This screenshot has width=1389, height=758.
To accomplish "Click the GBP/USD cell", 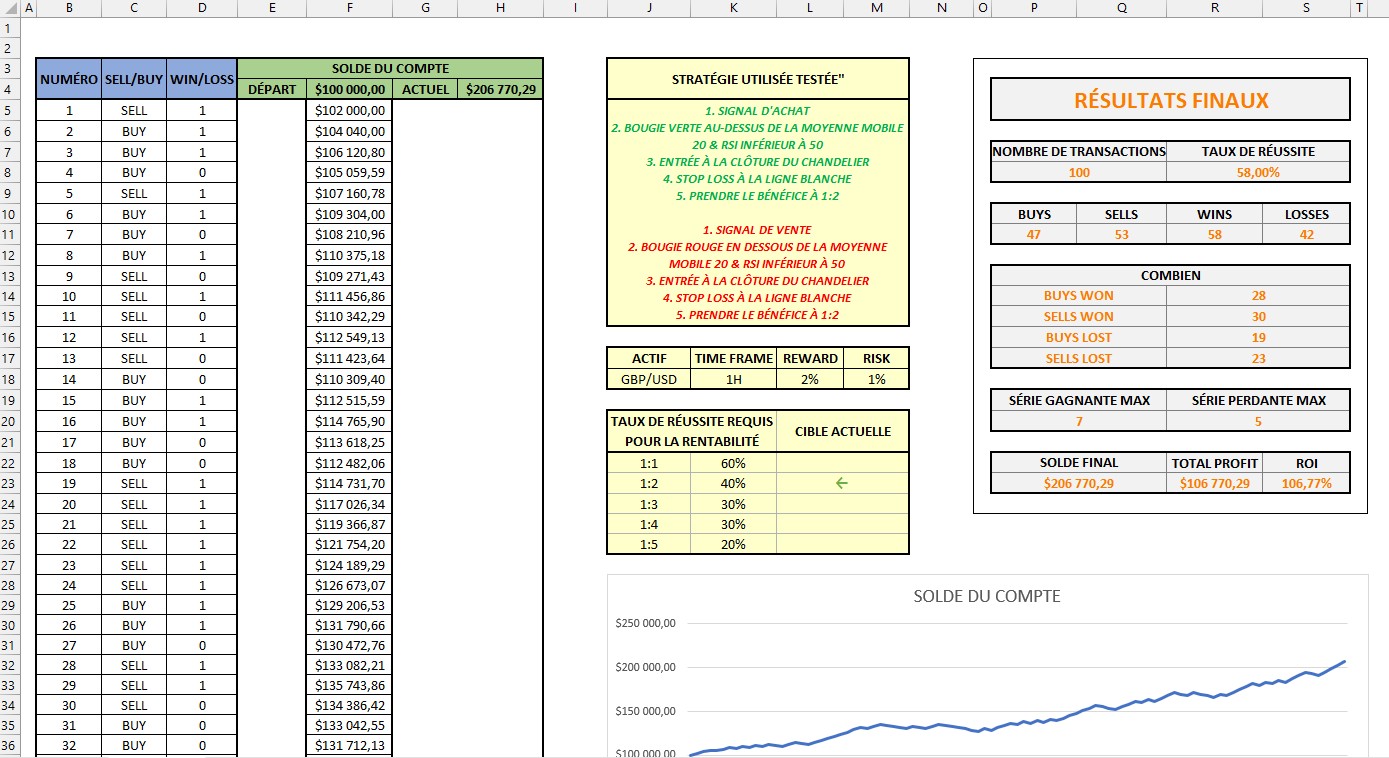I will click(649, 379).
